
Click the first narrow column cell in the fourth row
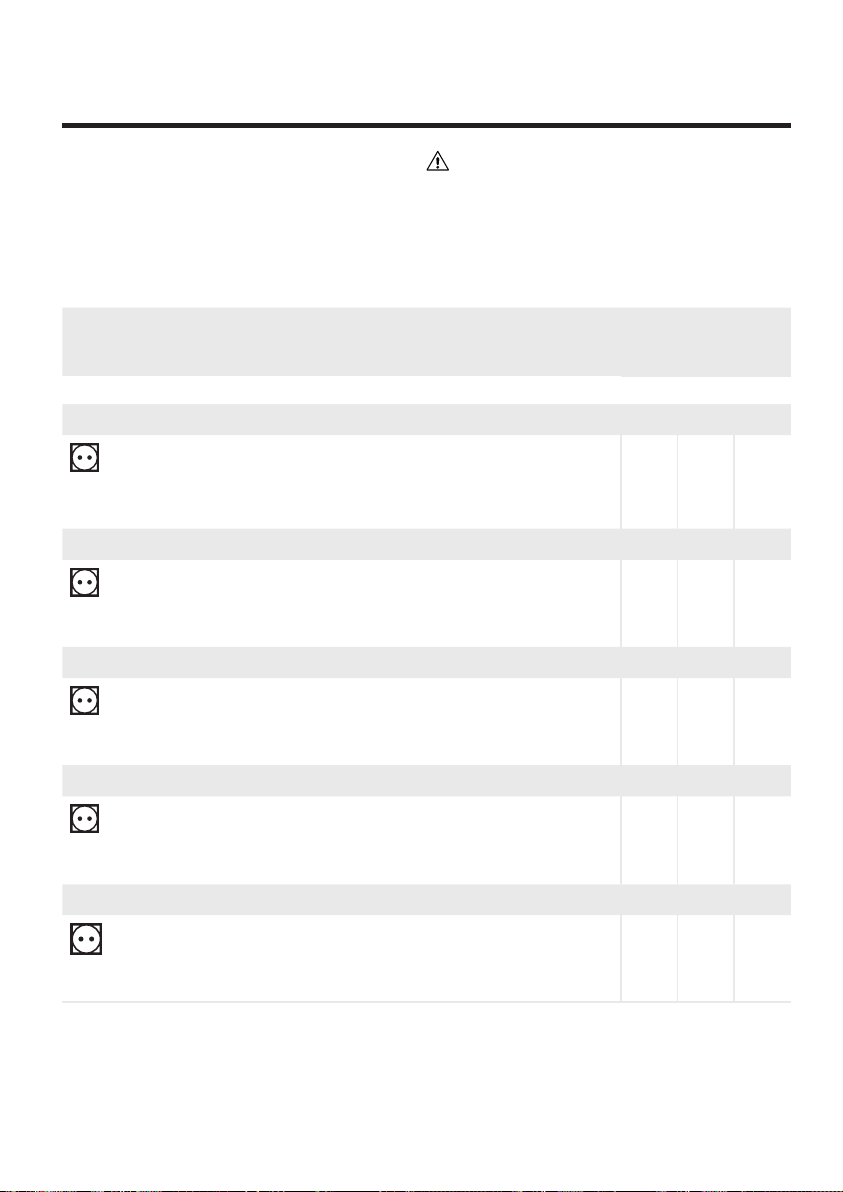click(x=649, y=840)
